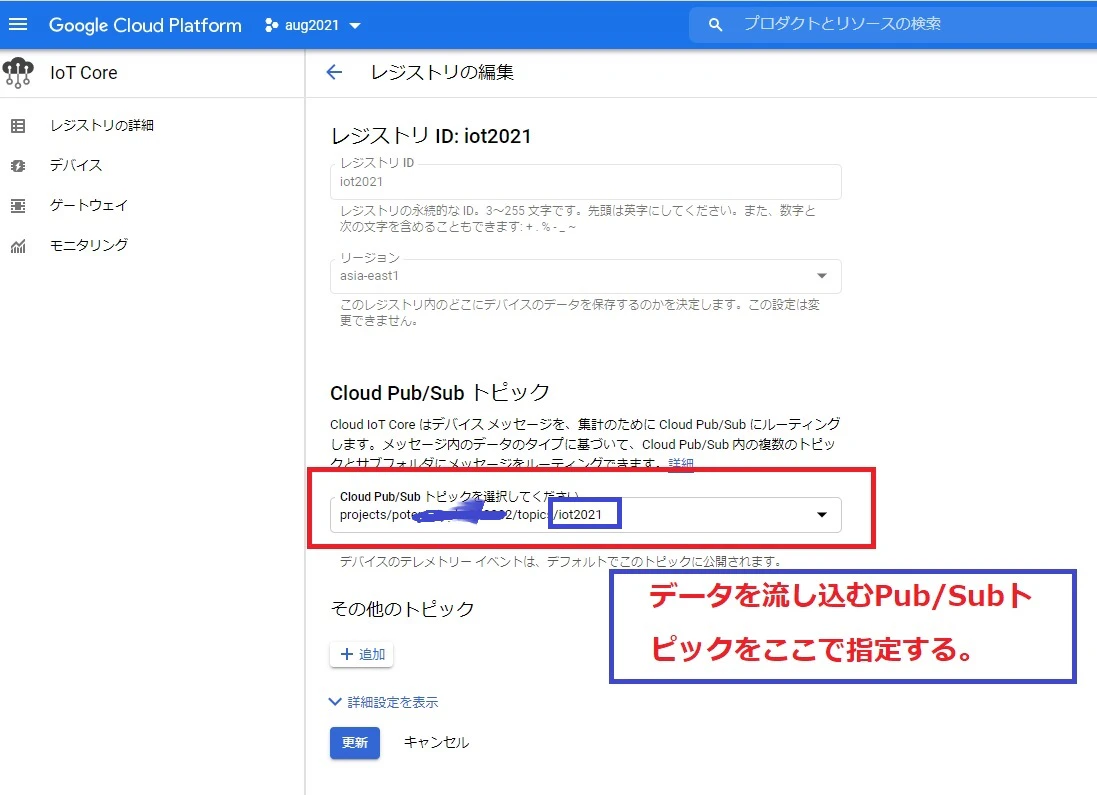Image resolution: width=1097 pixels, height=795 pixels.
Task: Click the レジストリ ID: iot2021 heading
Action: [x=430, y=136]
